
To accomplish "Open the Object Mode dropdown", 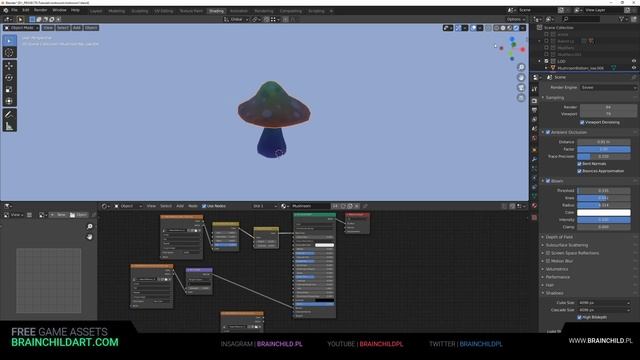I will 21,28.
